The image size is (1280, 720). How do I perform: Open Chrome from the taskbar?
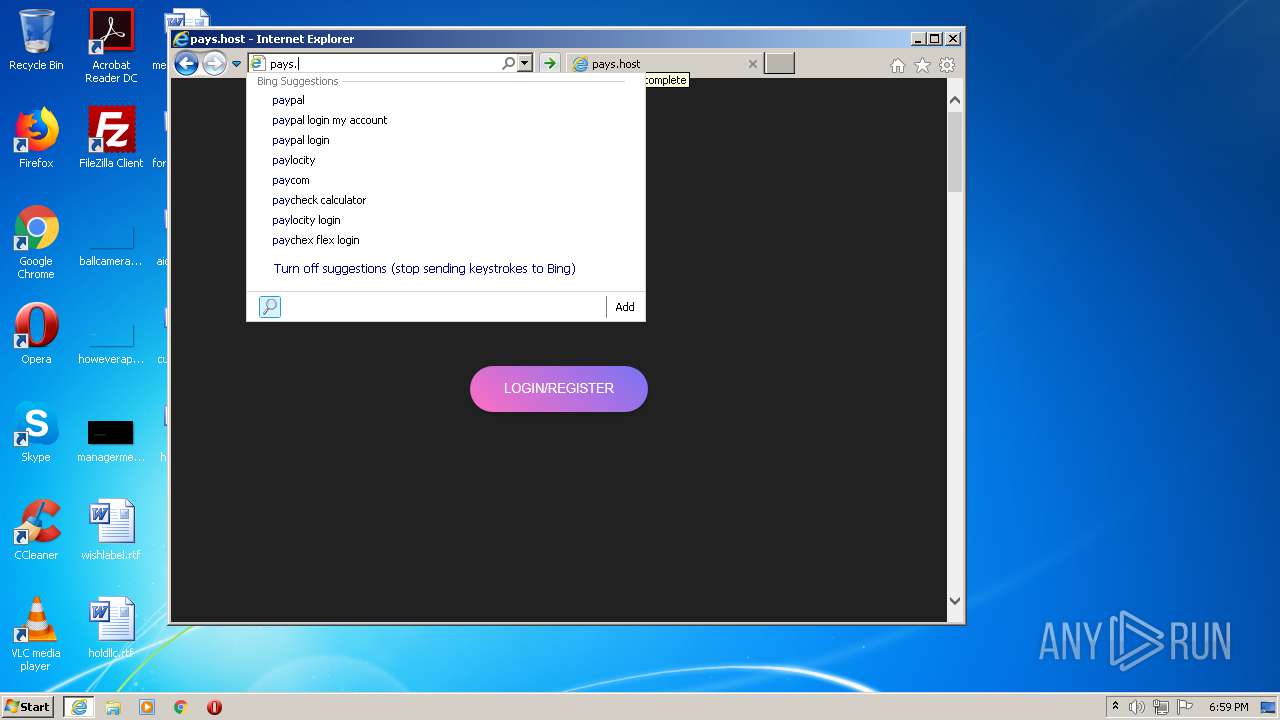[x=181, y=707]
